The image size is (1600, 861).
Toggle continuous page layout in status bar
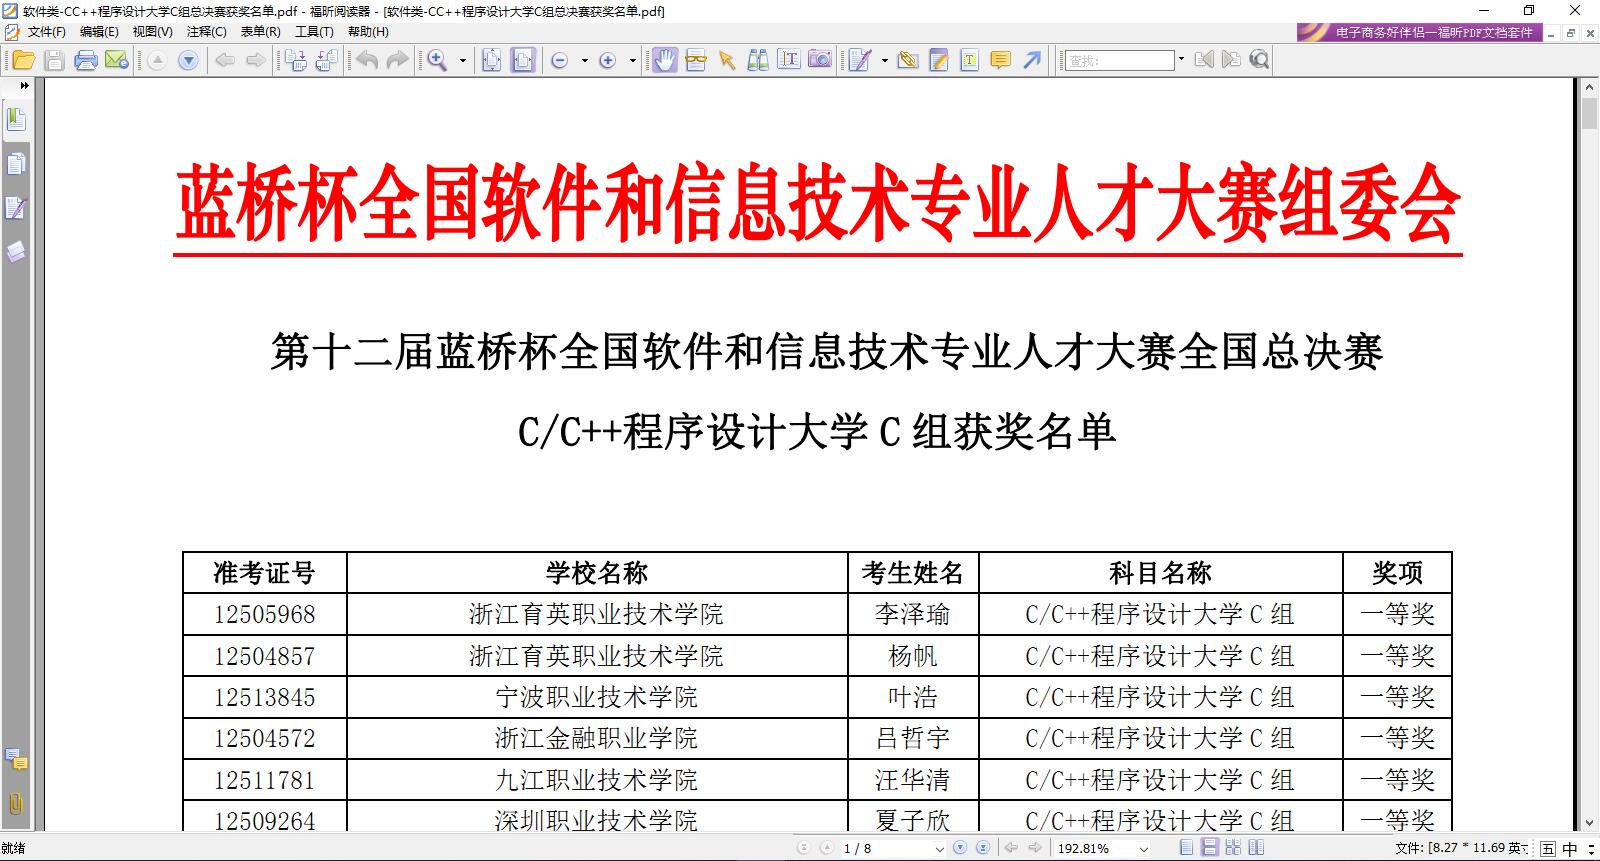1209,848
